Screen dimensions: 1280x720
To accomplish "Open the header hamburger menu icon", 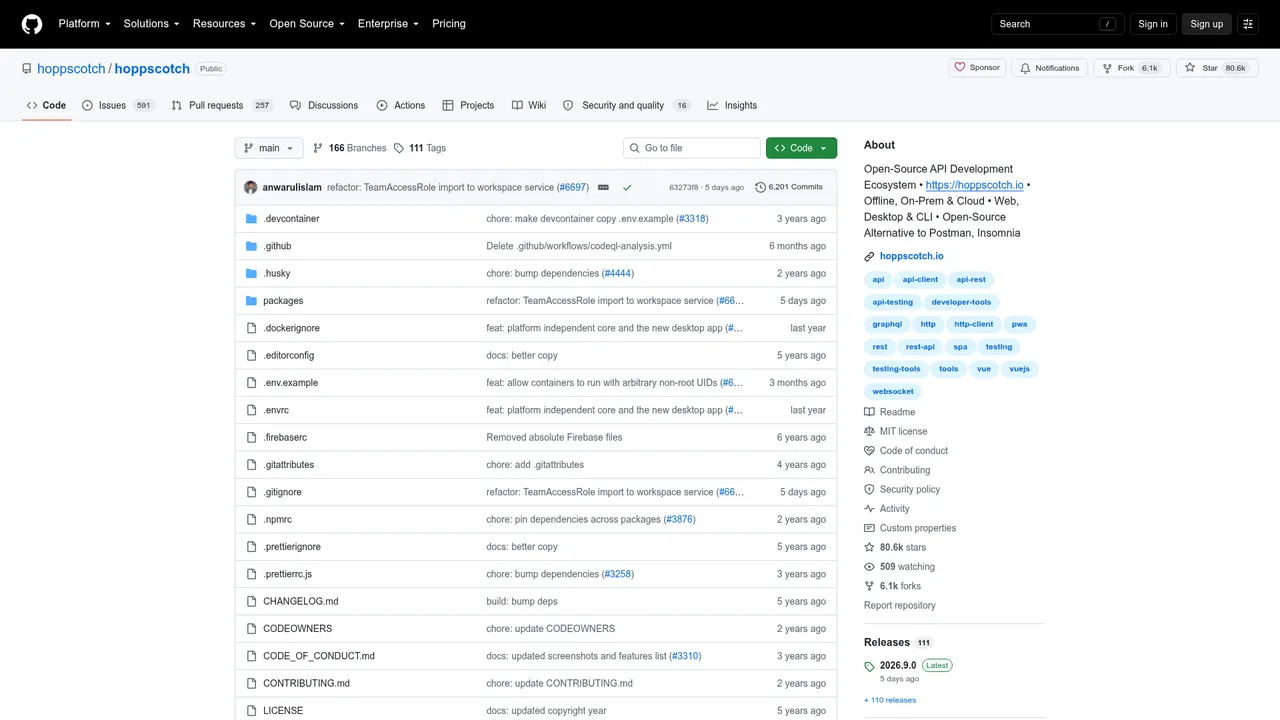I will (1248, 24).
